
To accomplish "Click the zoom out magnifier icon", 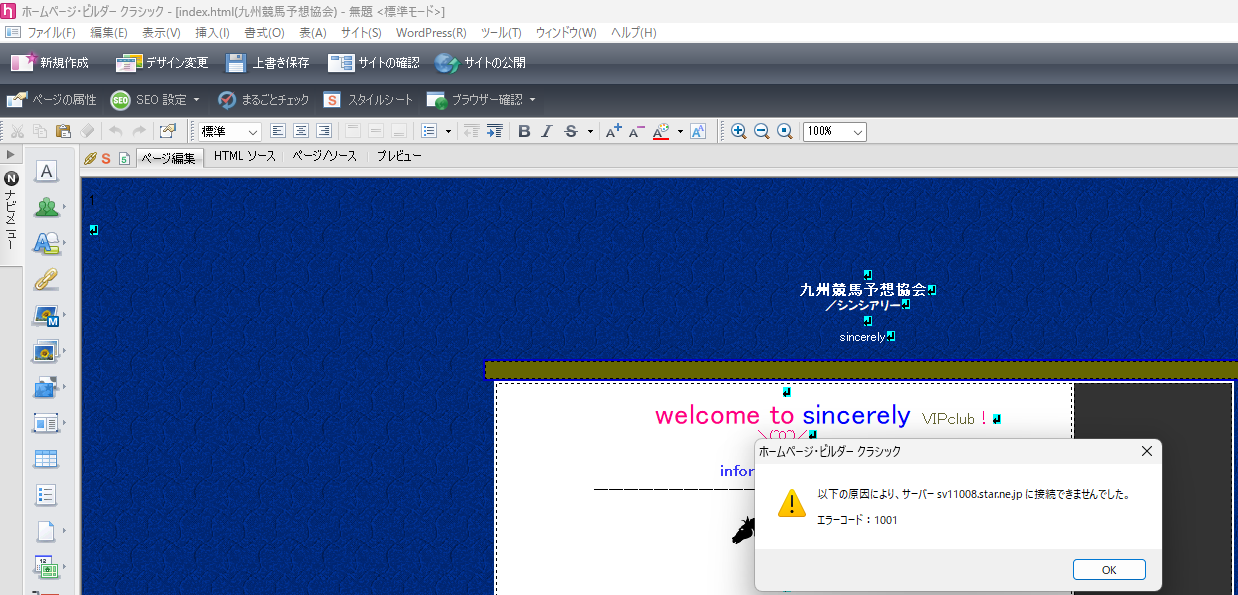I will (761, 131).
